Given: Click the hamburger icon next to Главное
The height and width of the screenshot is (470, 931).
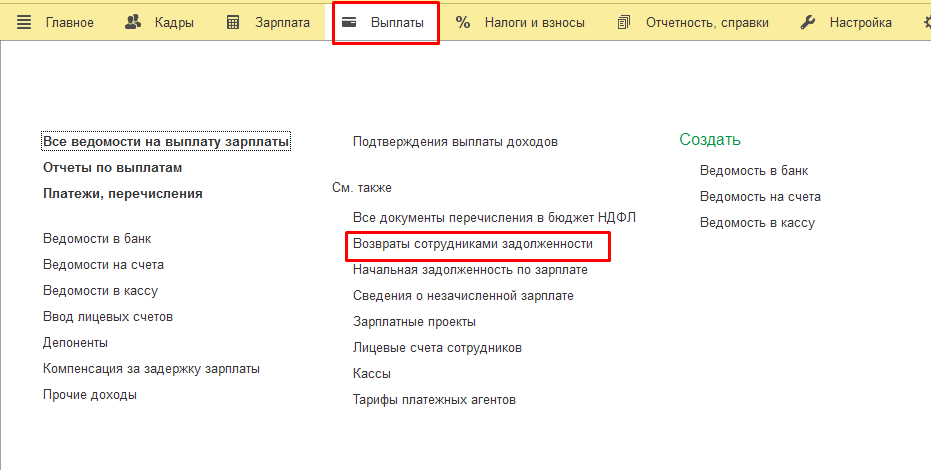Looking at the screenshot, I should pyautogui.click(x=24, y=22).
